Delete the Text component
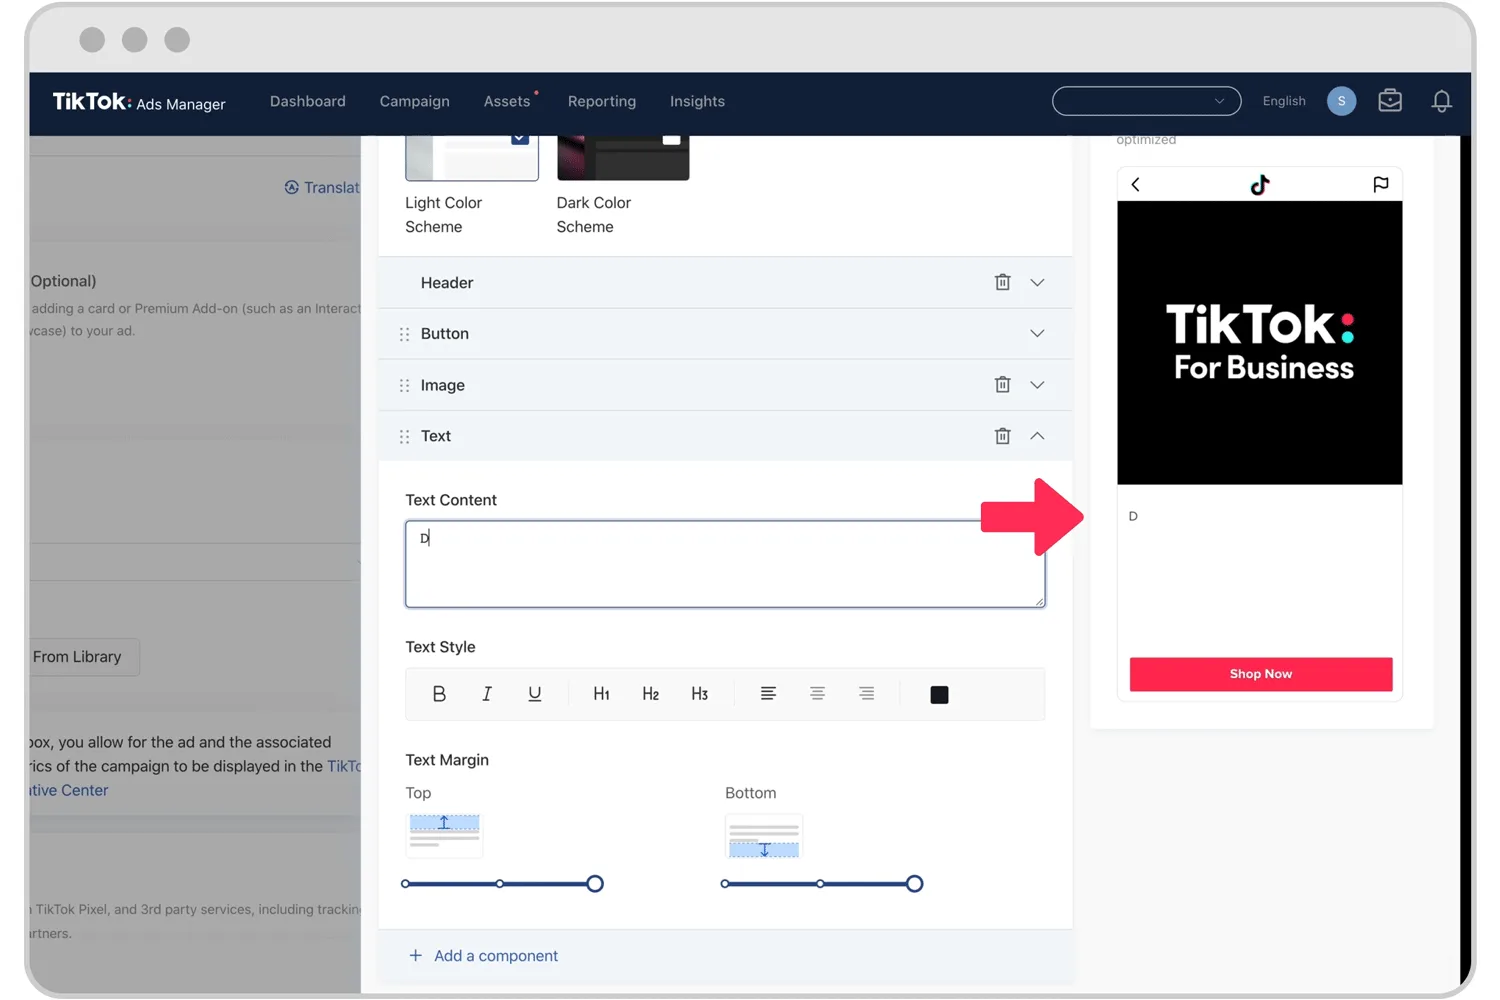 [1002, 436]
